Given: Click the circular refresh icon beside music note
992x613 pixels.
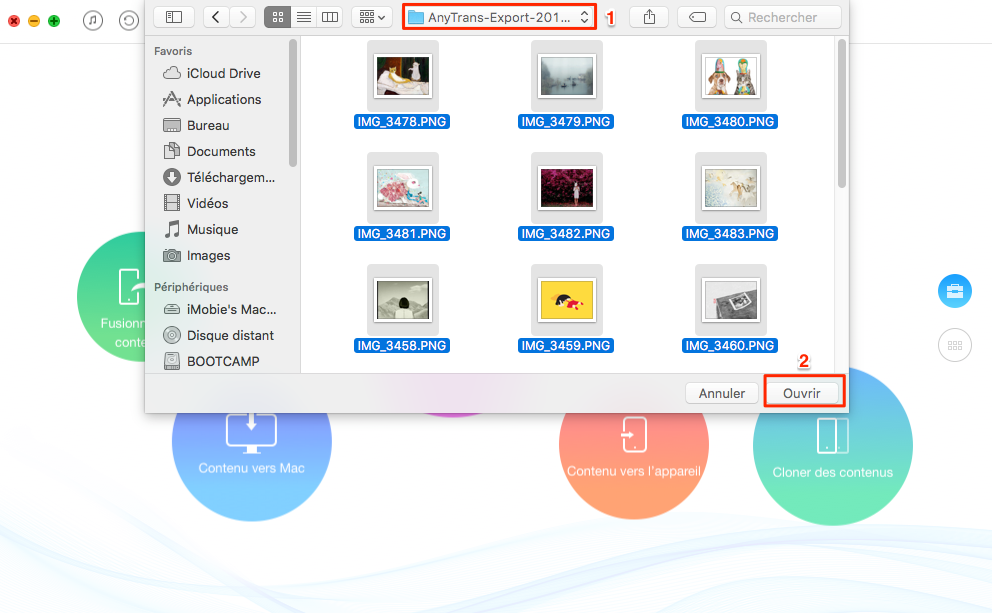Looking at the screenshot, I should coord(129,20).
